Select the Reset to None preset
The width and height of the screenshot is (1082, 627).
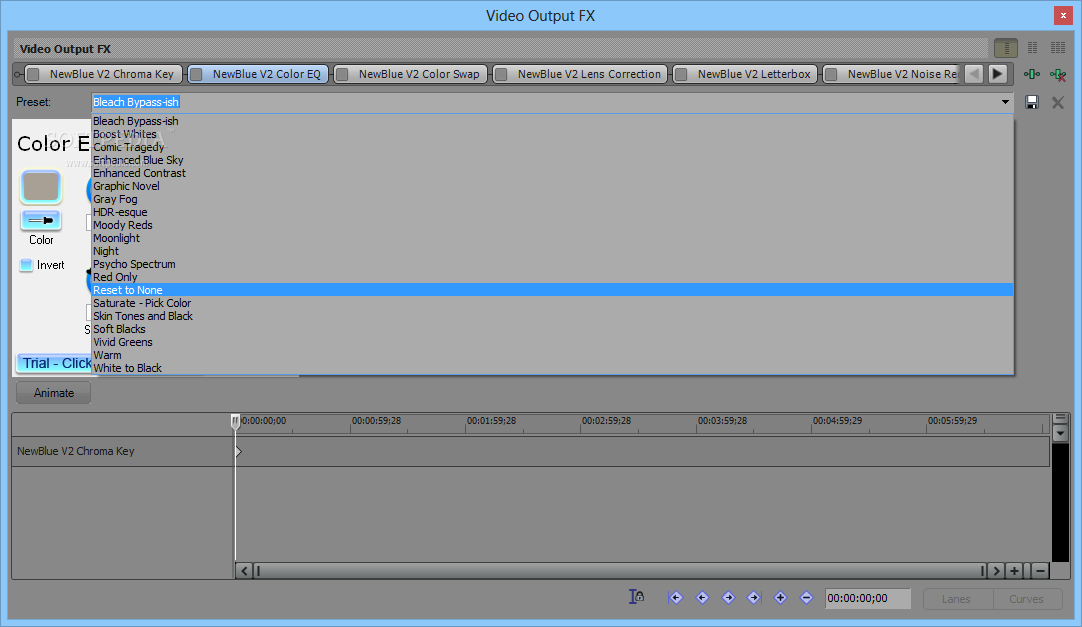coord(553,290)
